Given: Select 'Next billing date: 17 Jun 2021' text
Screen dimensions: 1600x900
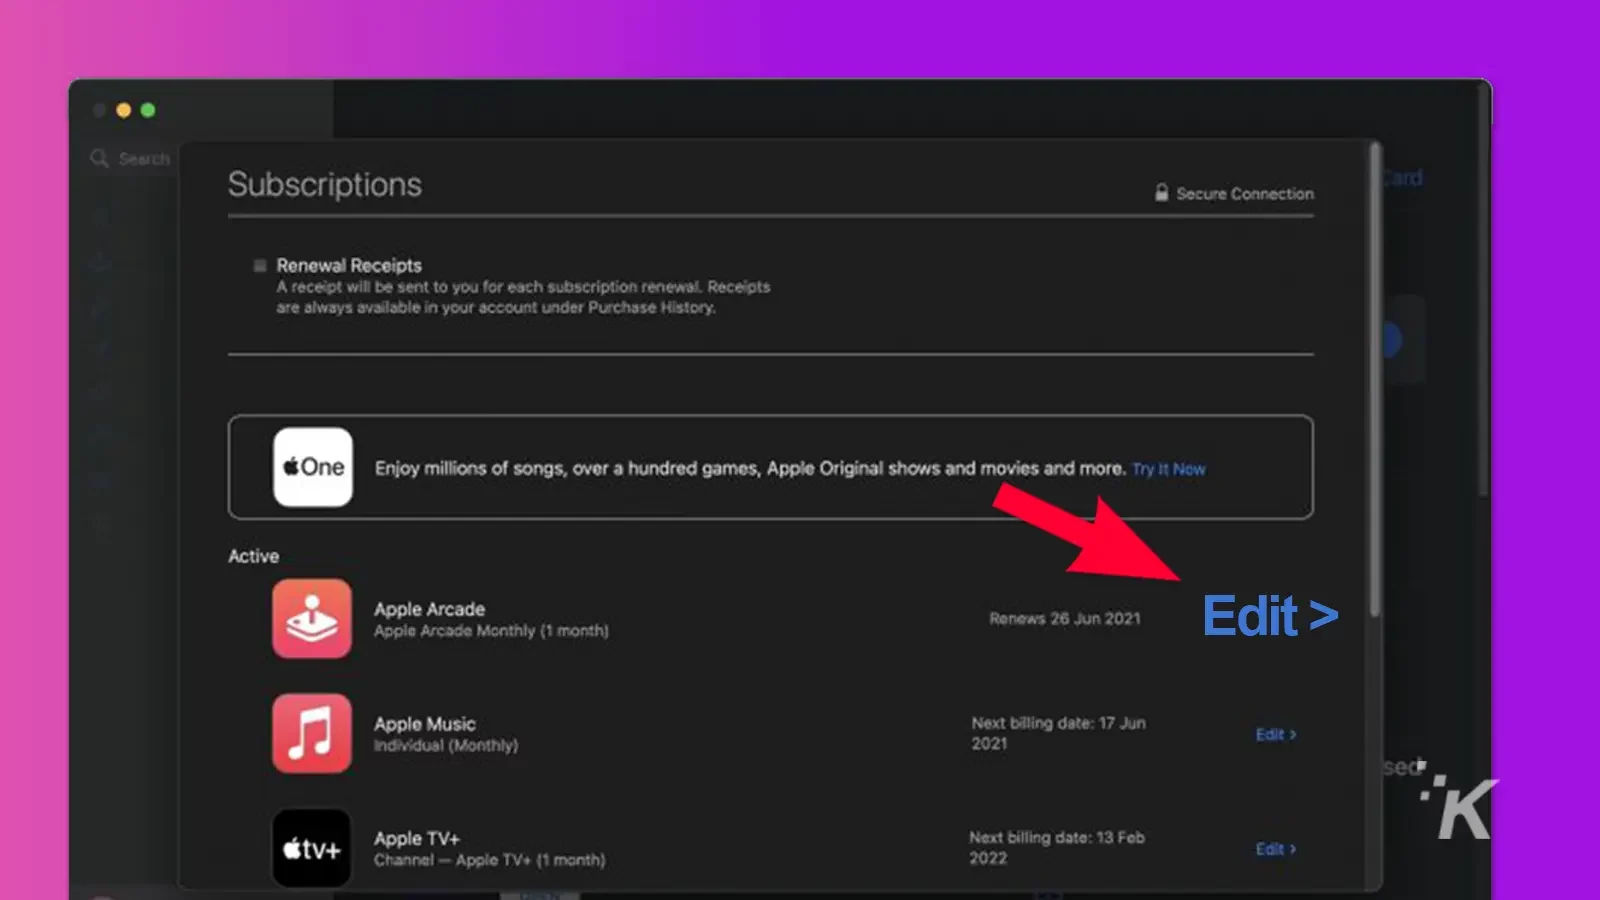Looking at the screenshot, I should [x=1059, y=733].
